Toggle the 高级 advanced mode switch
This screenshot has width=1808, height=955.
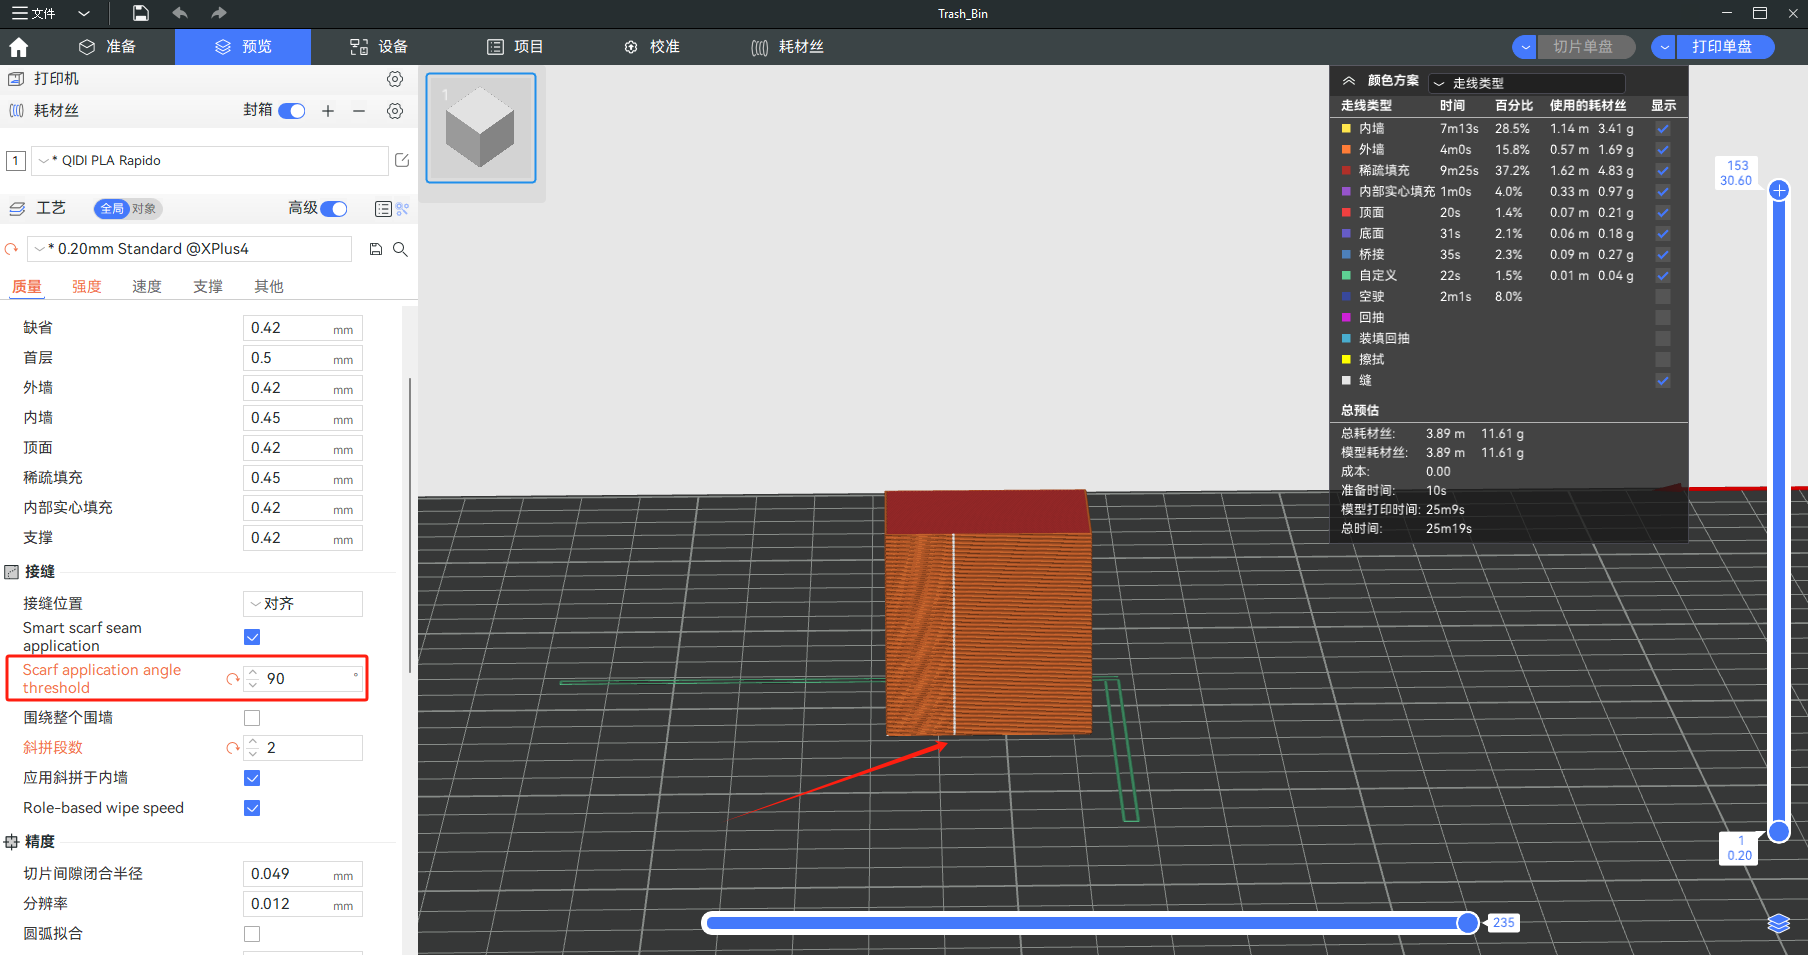point(333,209)
